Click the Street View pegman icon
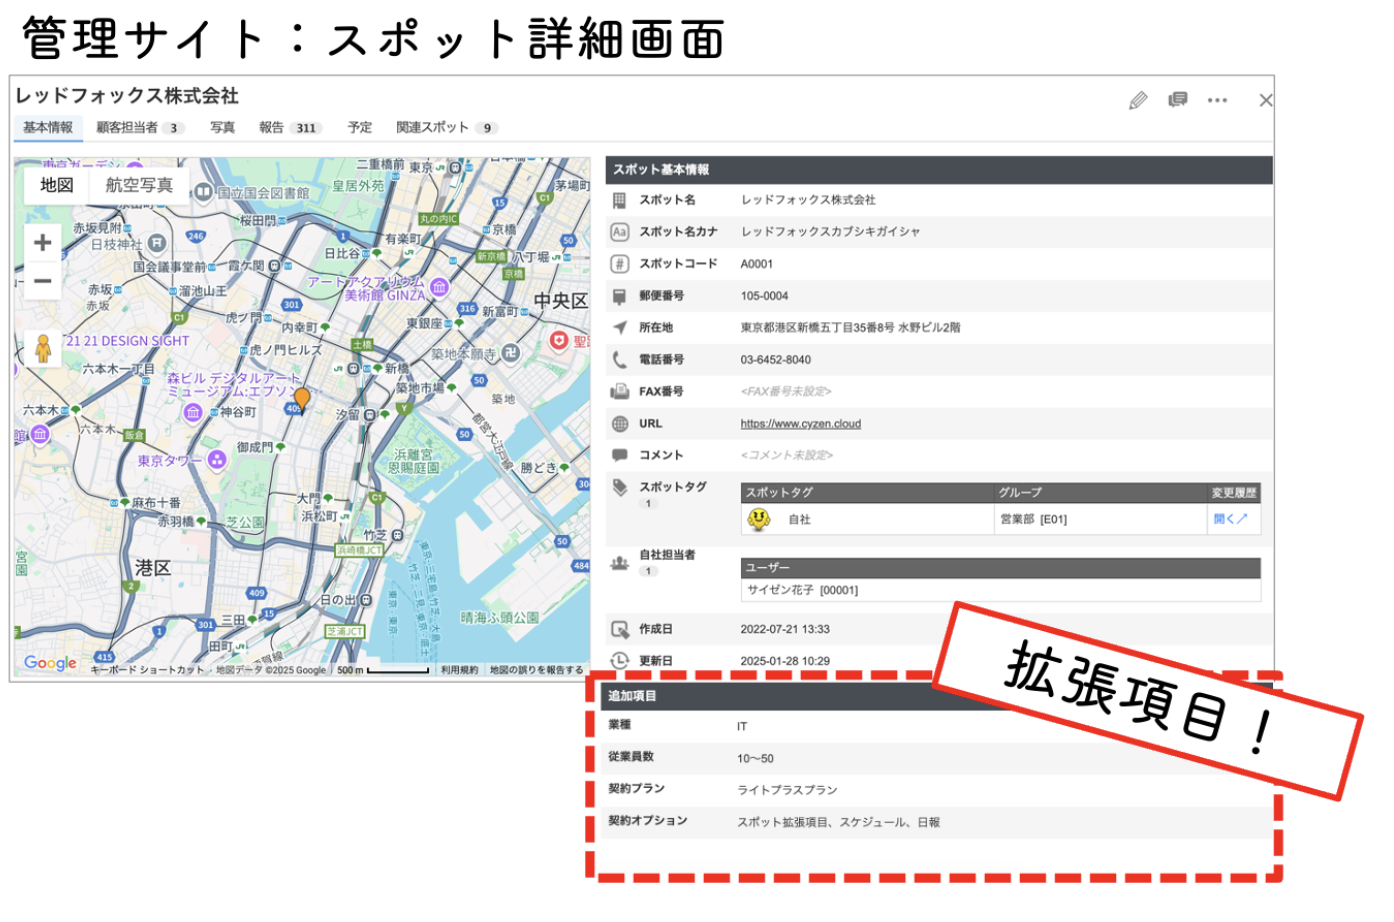The width and height of the screenshot is (1394, 922). [42, 348]
